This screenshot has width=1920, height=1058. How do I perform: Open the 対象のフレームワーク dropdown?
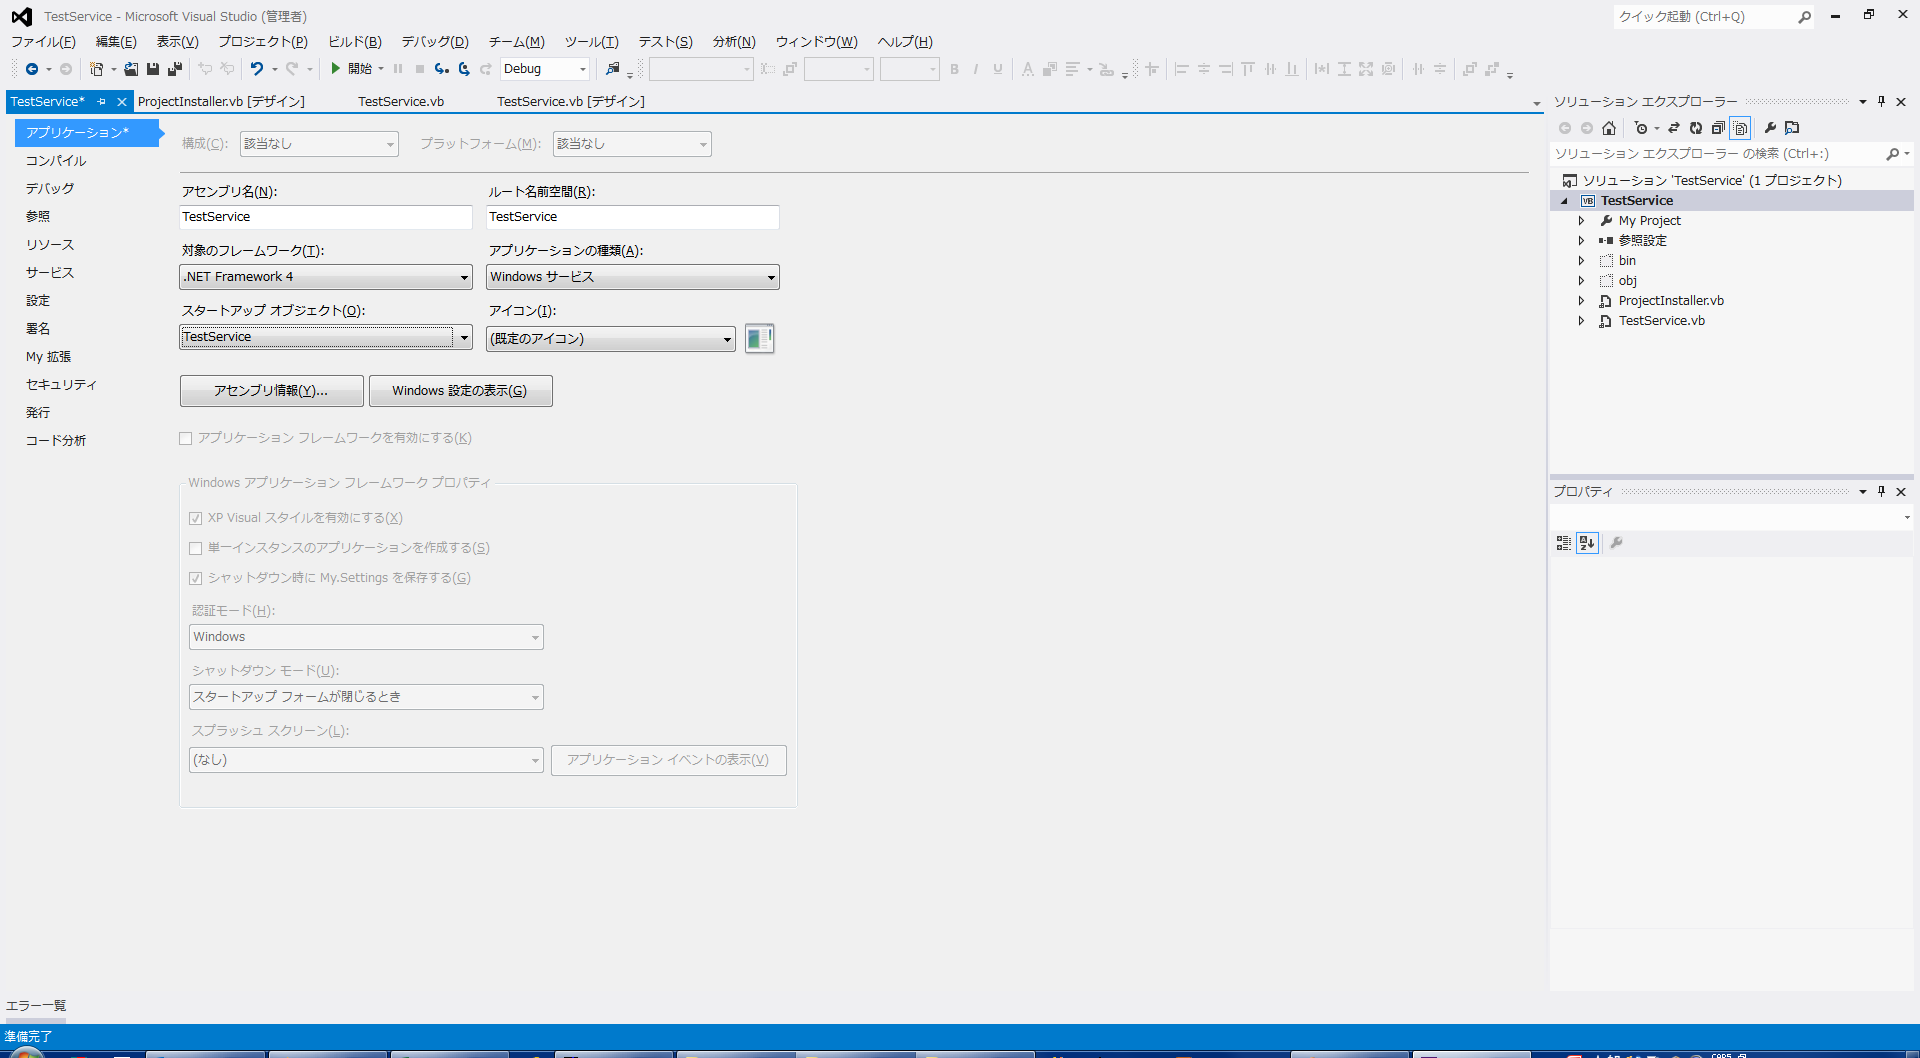pyautogui.click(x=326, y=277)
